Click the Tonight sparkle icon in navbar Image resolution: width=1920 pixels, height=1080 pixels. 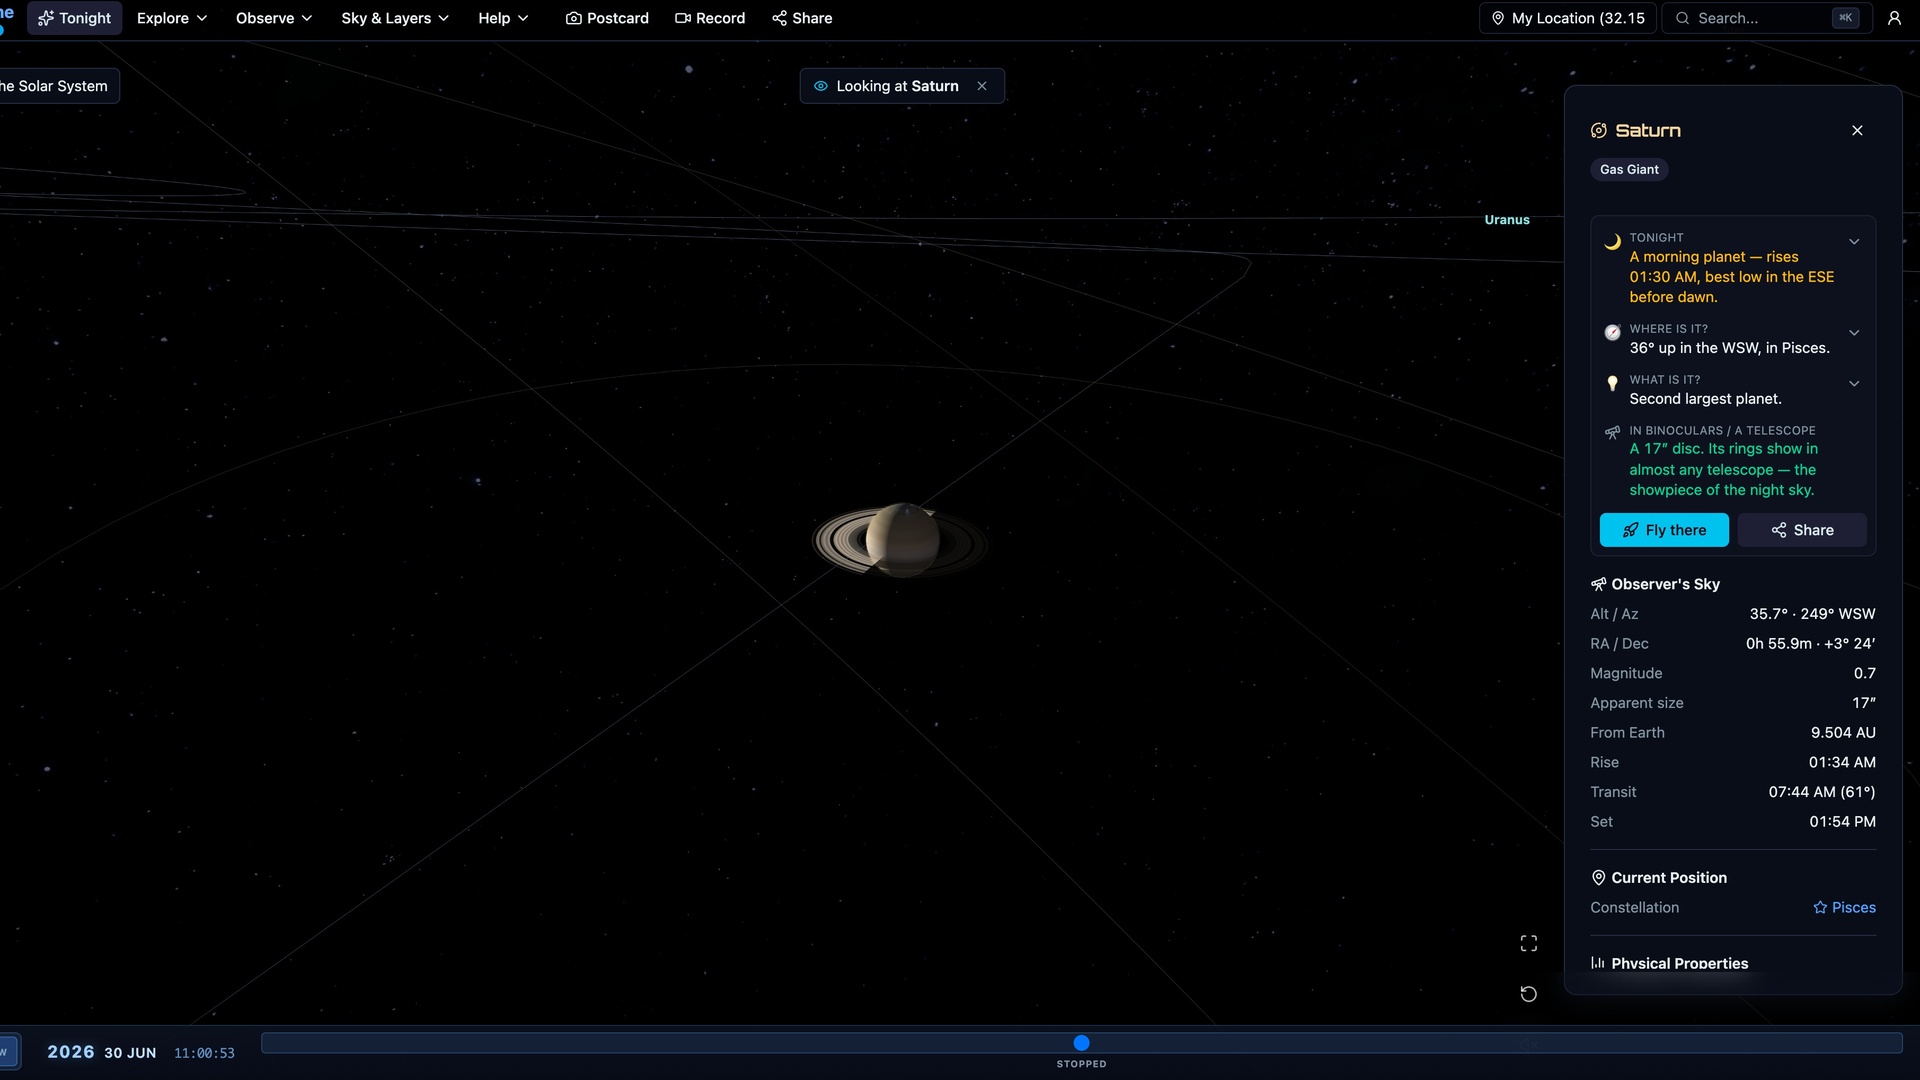click(x=45, y=18)
